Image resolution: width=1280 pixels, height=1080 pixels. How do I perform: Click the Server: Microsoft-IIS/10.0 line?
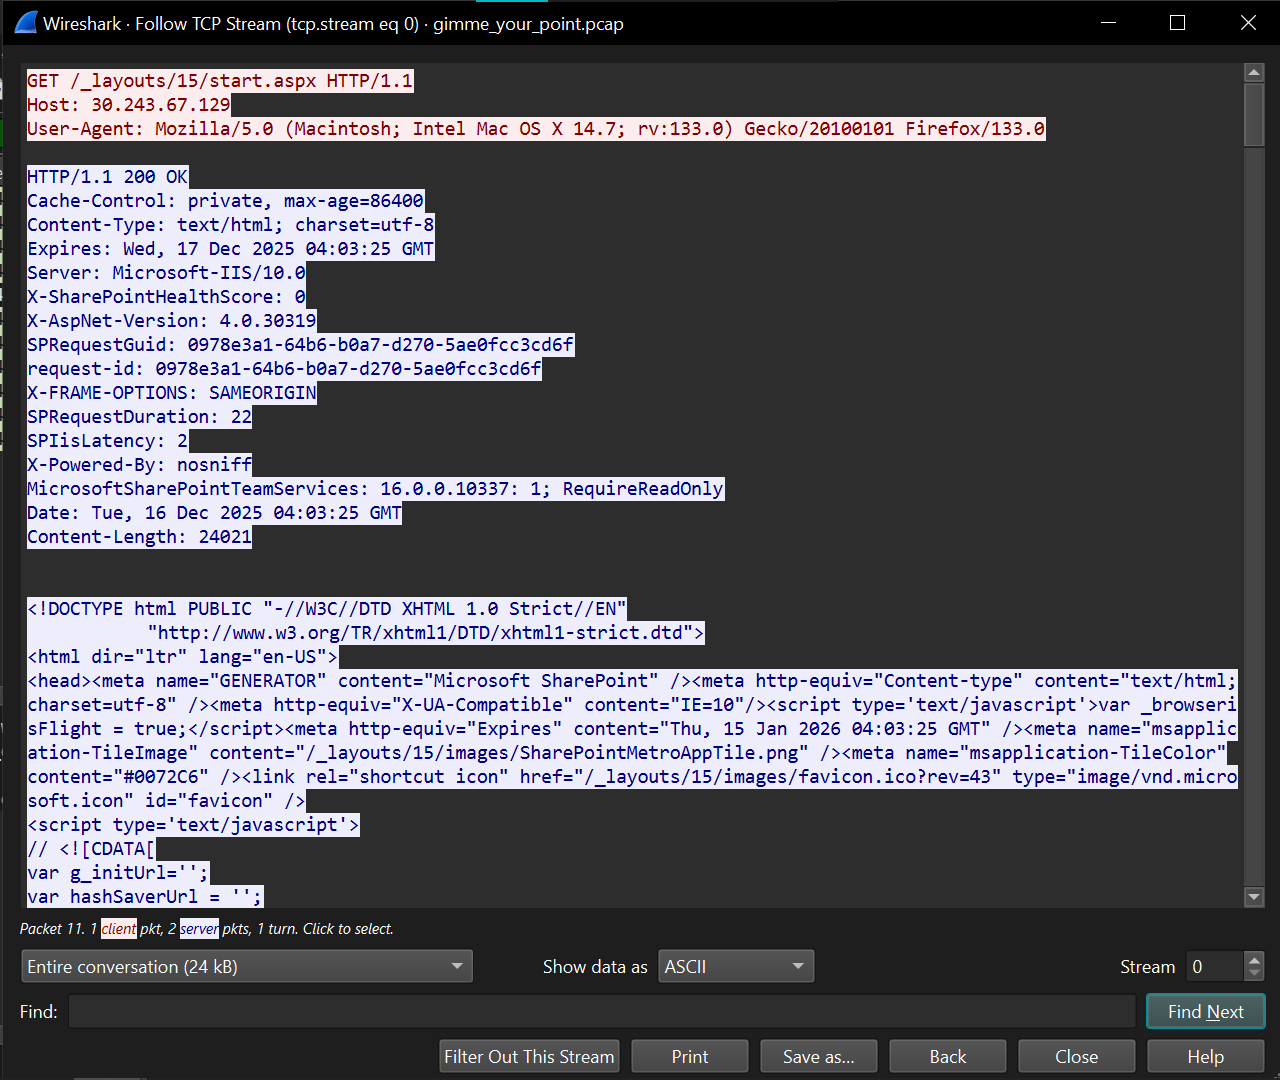tap(166, 273)
